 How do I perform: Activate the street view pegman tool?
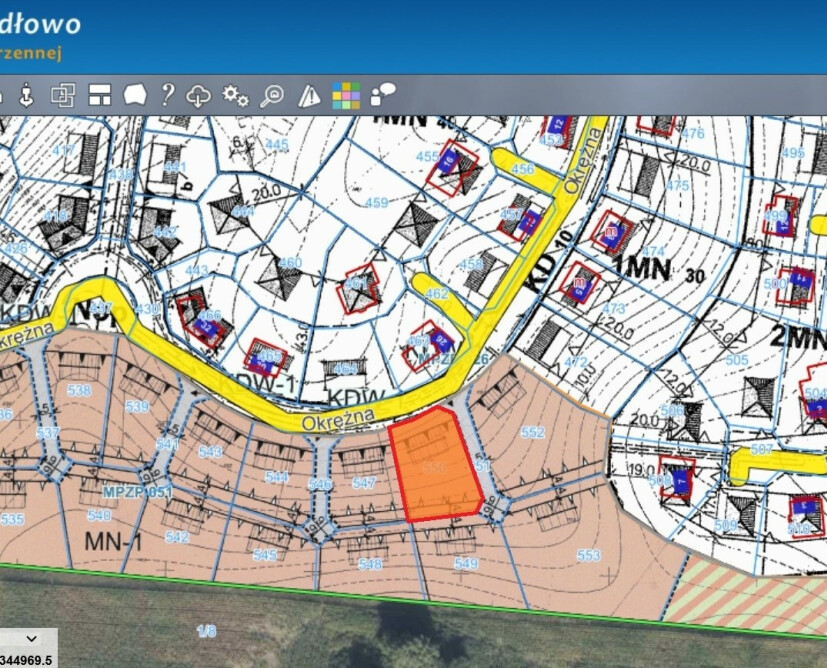click(26, 95)
